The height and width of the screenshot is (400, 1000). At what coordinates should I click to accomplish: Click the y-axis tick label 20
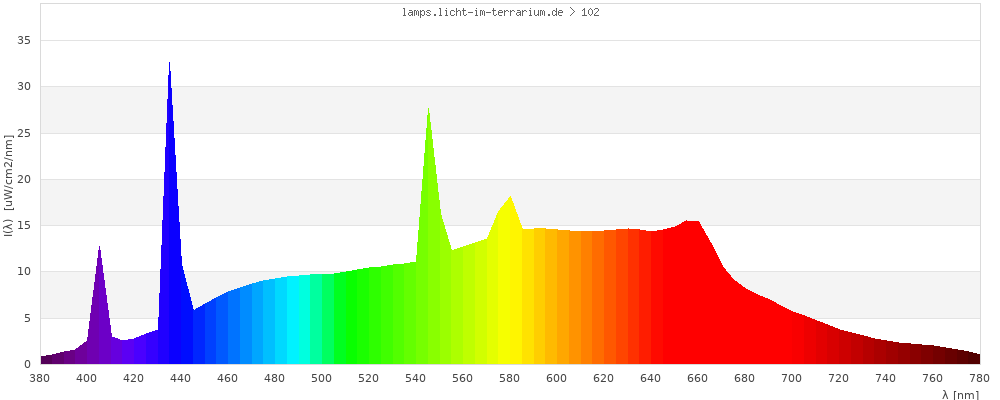24,179
